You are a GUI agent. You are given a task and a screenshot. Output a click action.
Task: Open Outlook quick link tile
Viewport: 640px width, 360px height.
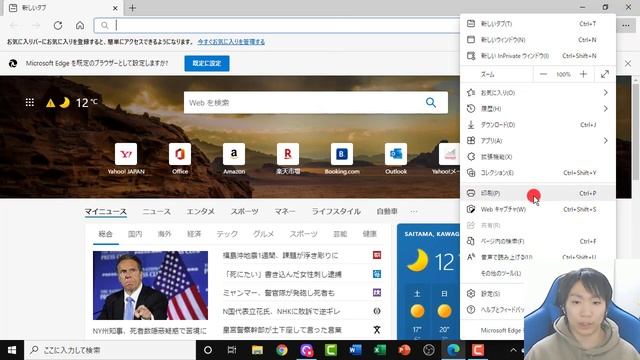(396, 159)
